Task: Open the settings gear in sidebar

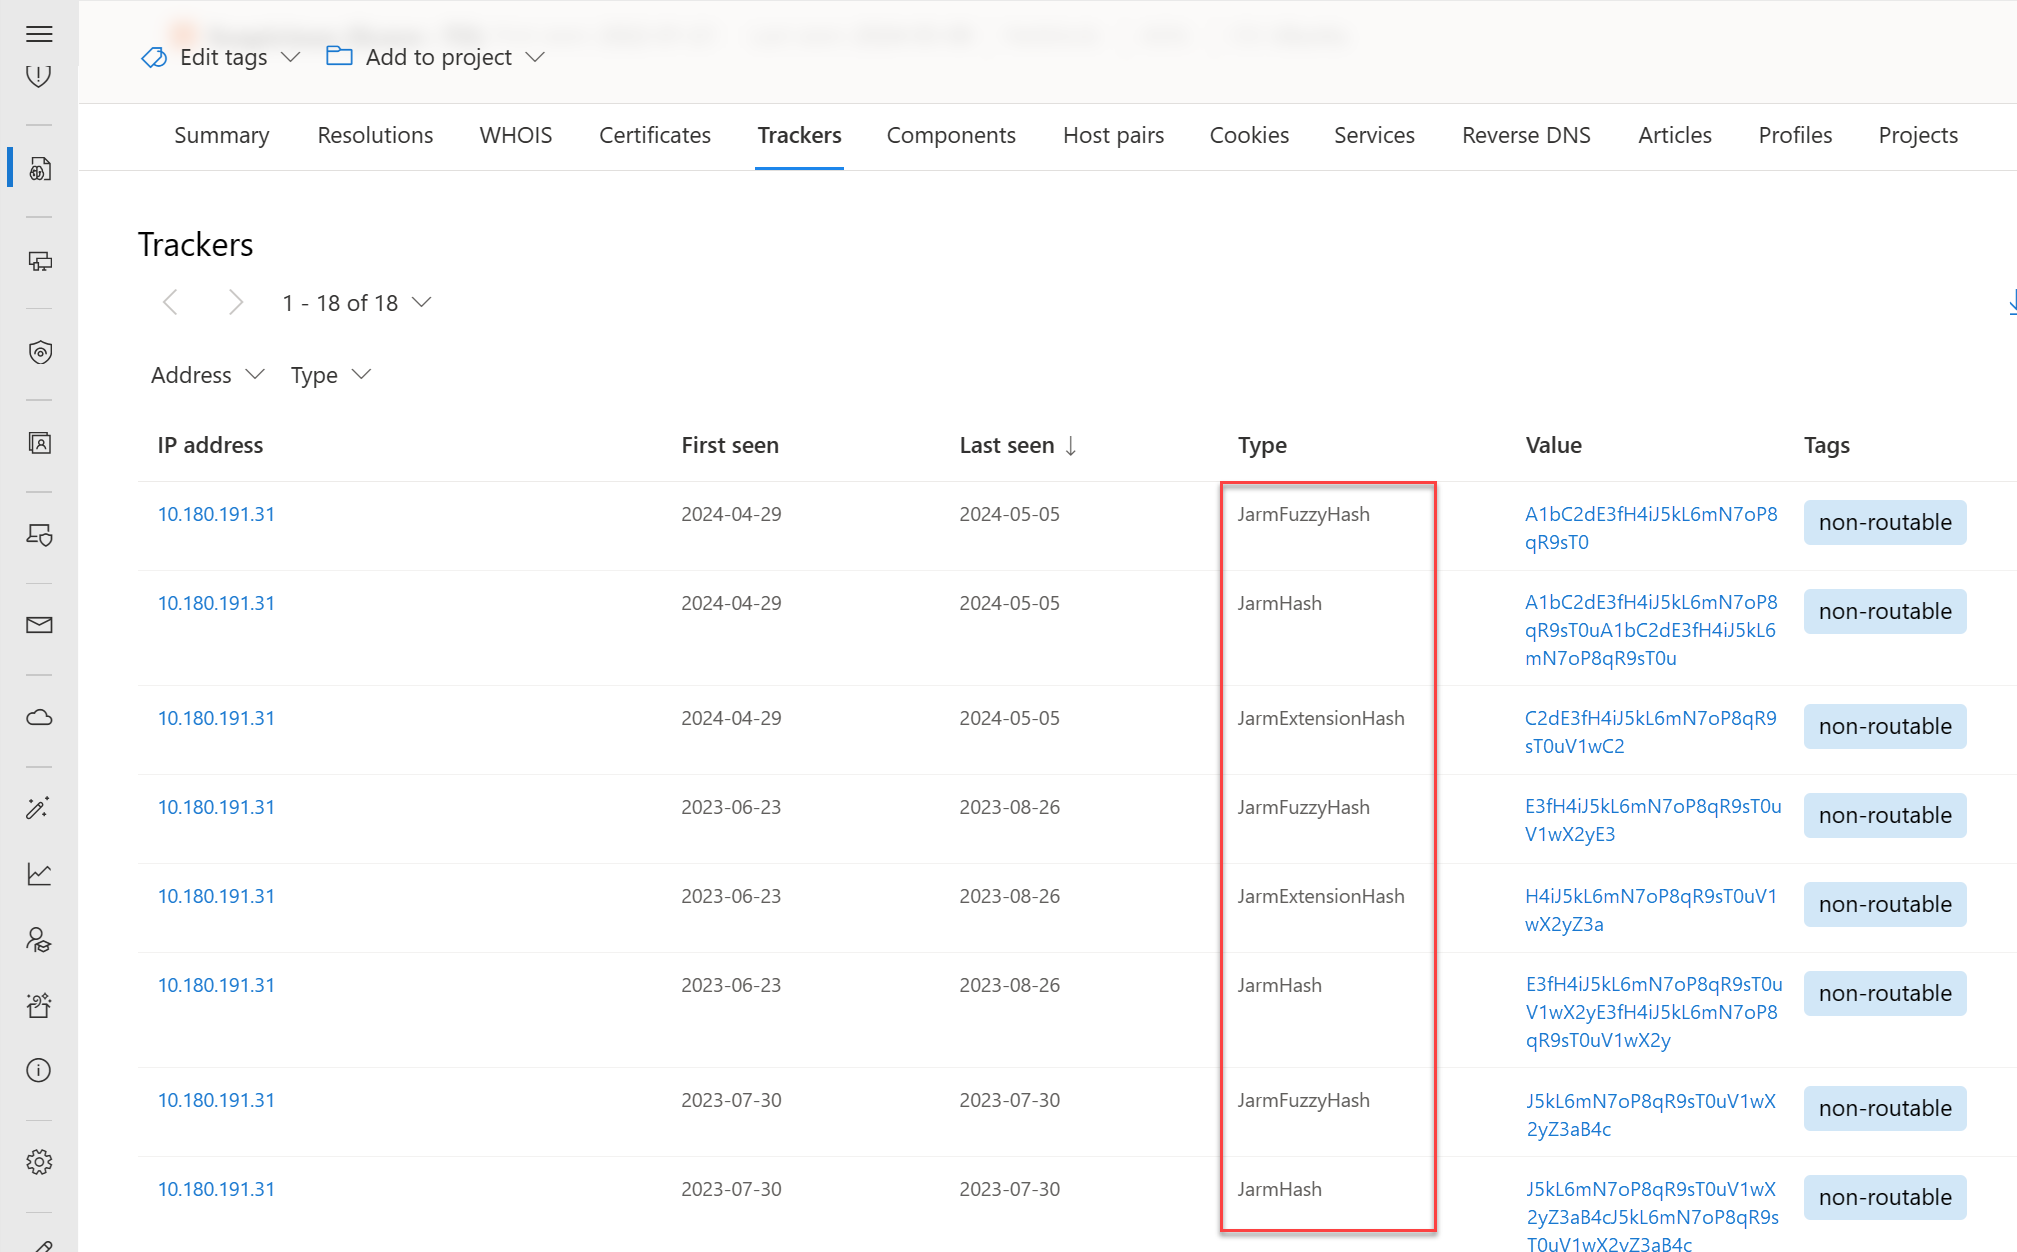Action: pos(39,1162)
